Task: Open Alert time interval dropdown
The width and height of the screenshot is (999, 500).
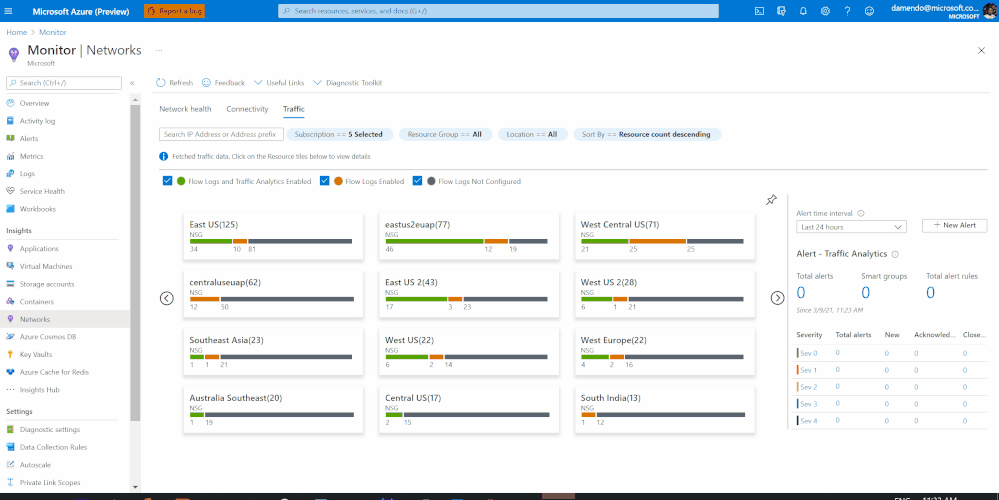Action: click(851, 227)
